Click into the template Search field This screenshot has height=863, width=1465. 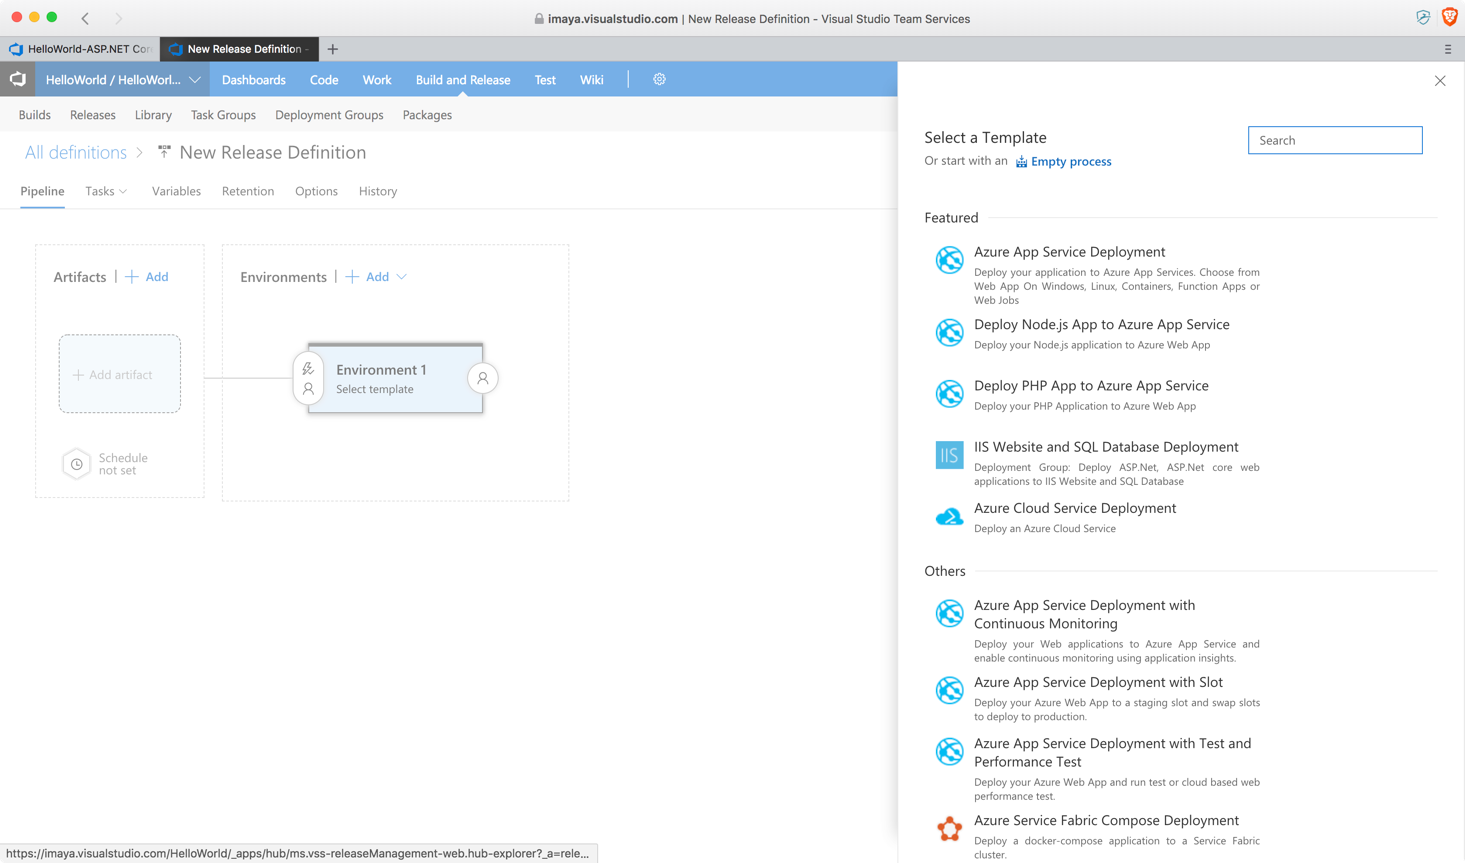click(1335, 140)
